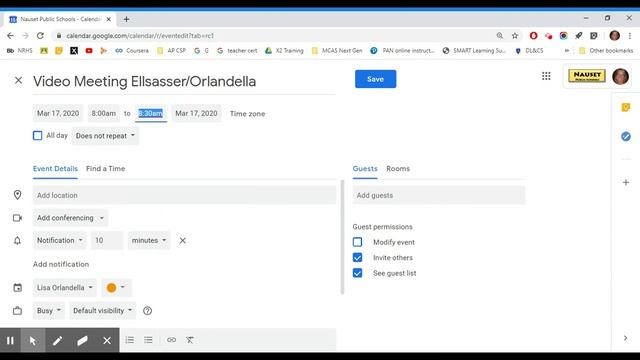
Task: Click the Add location field
Action: 184,195
